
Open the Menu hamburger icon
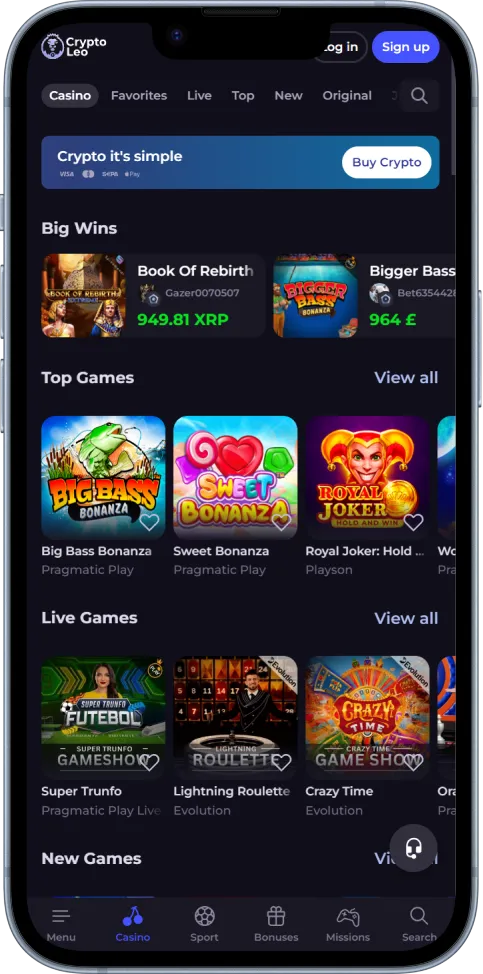pos(61,916)
